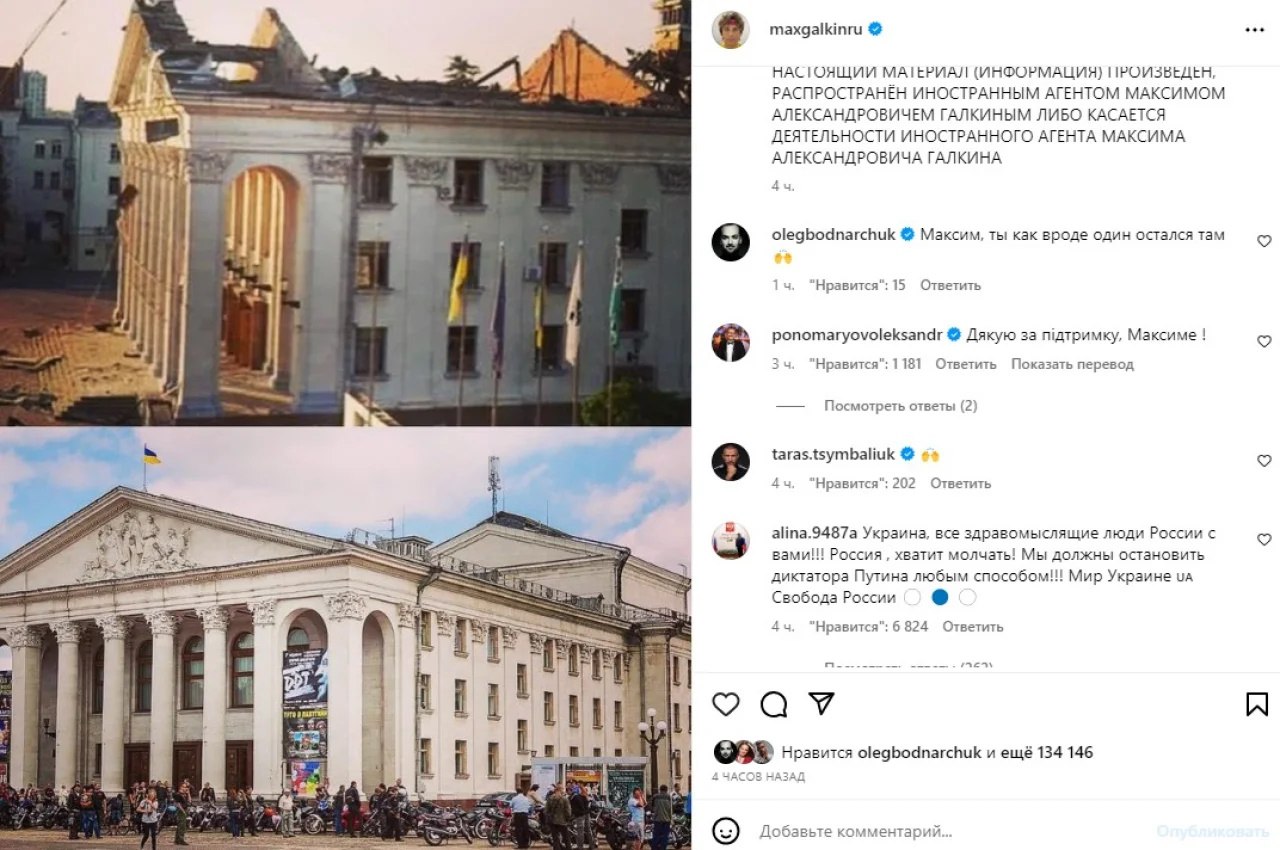1280x850 pixels.
Task: Open maxgalkinru username link
Action: tap(815, 29)
